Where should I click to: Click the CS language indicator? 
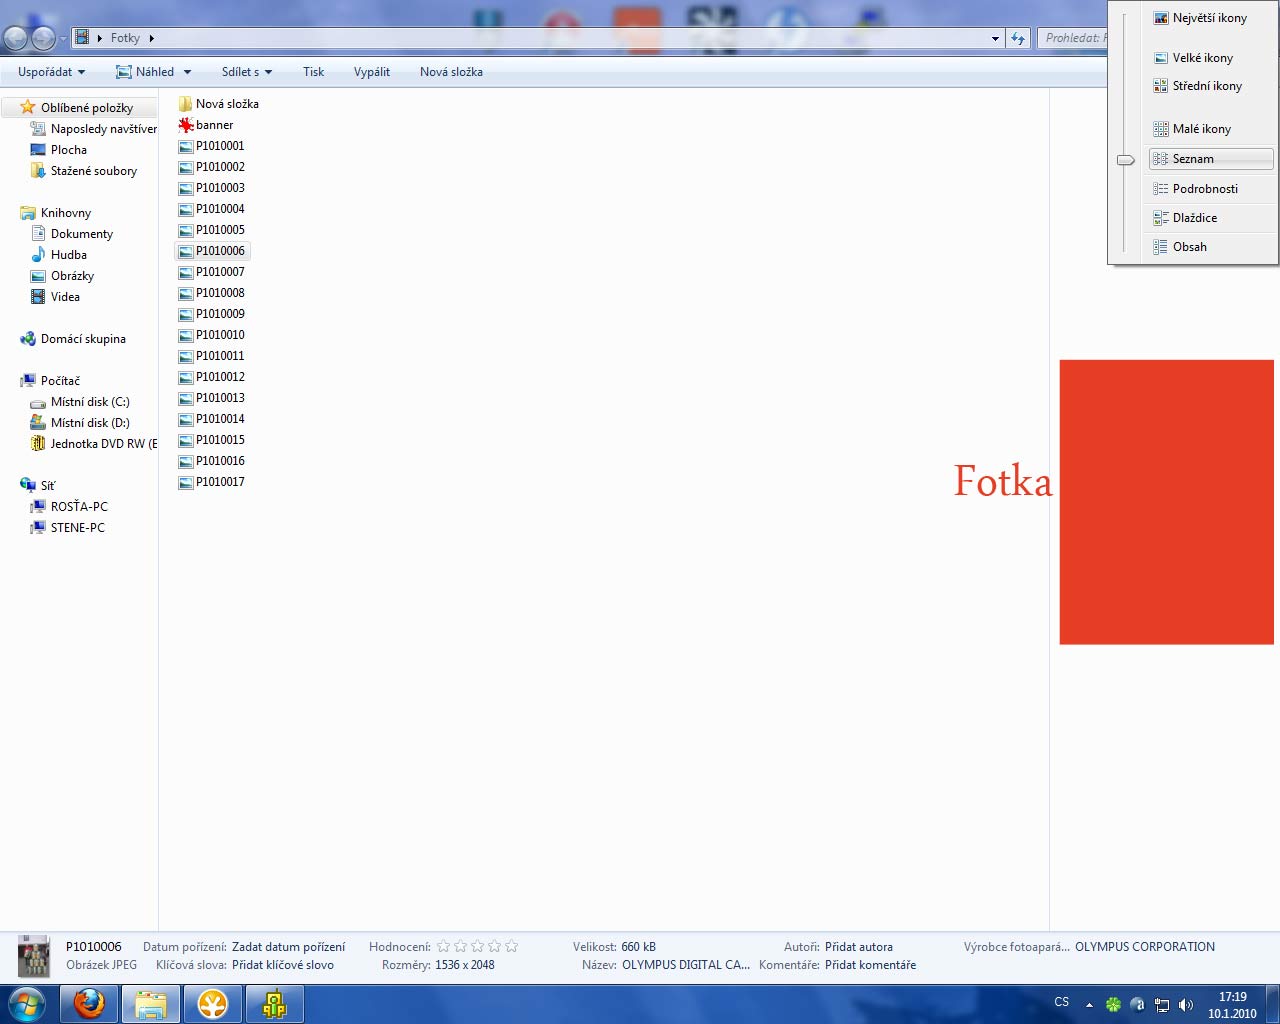(1061, 1002)
